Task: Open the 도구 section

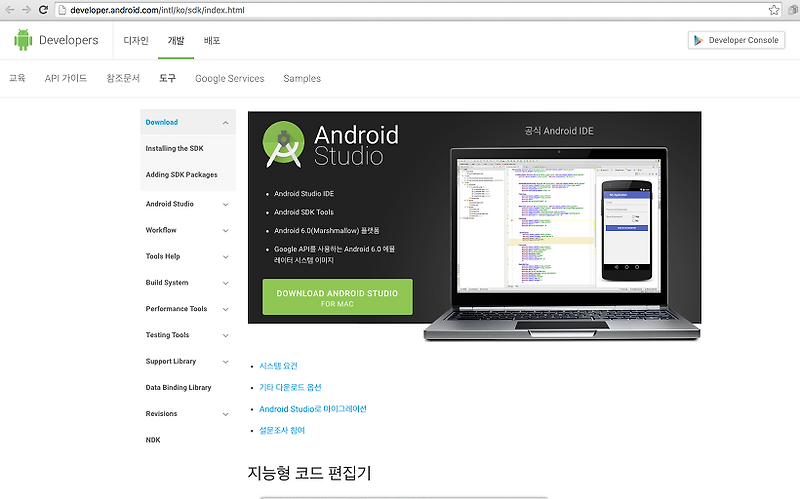Action: pyautogui.click(x=167, y=78)
